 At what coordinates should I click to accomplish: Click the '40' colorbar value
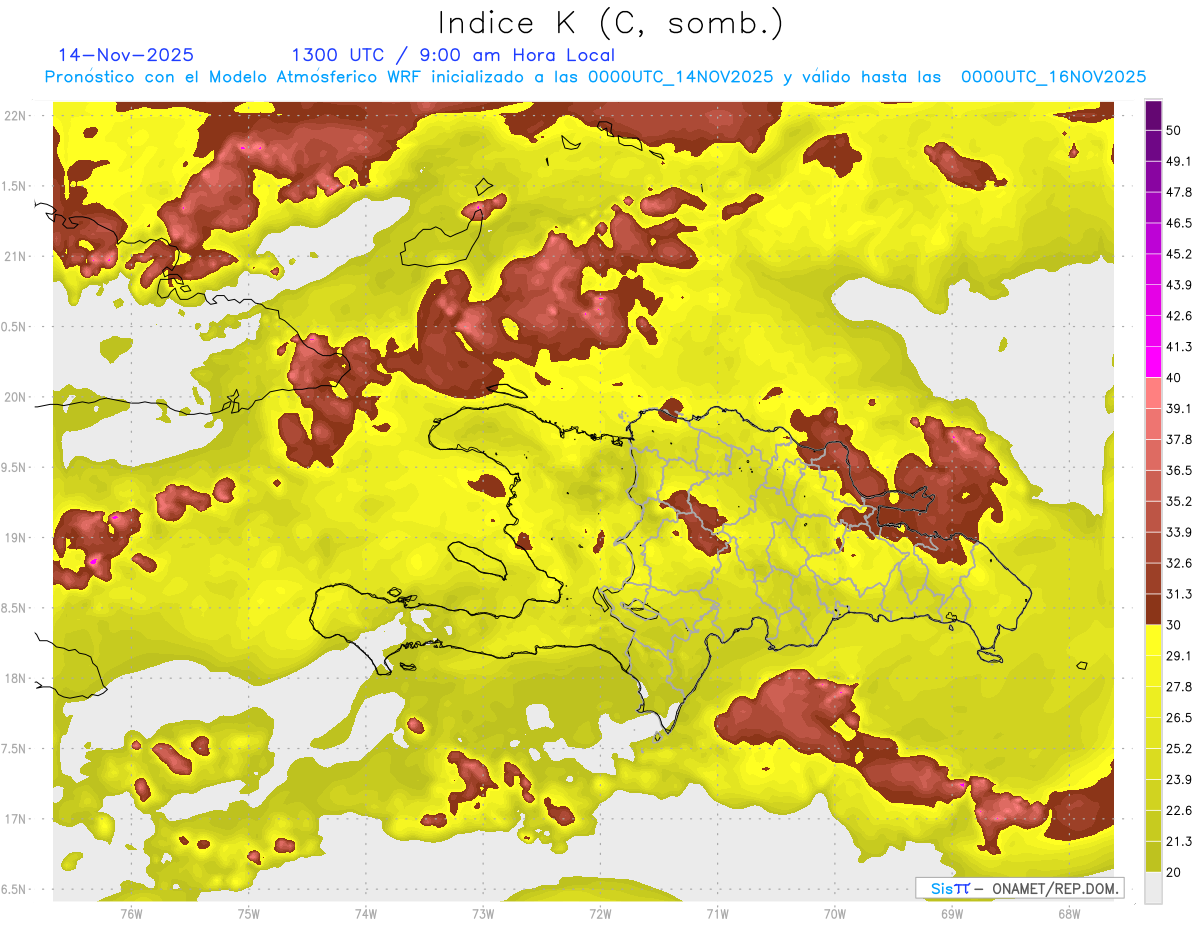[x=1174, y=378]
